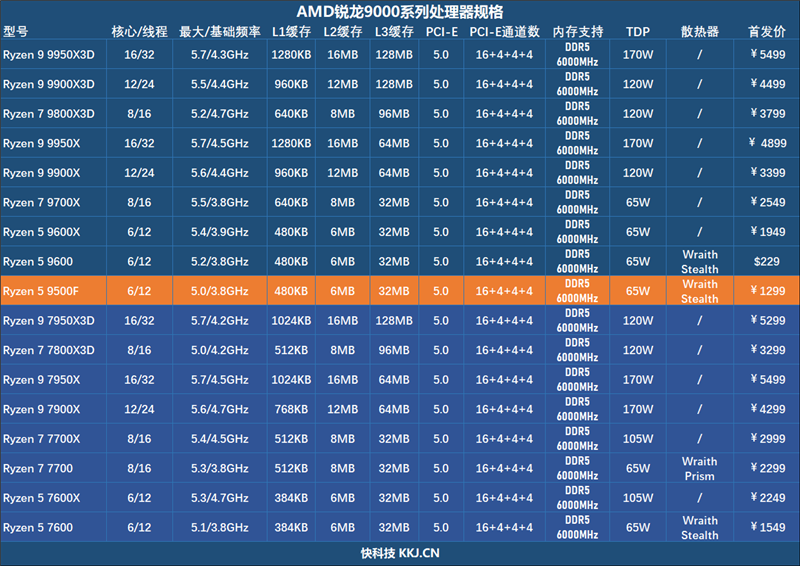Click the L3缓存 column header
The image size is (800, 566).
coord(394,31)
